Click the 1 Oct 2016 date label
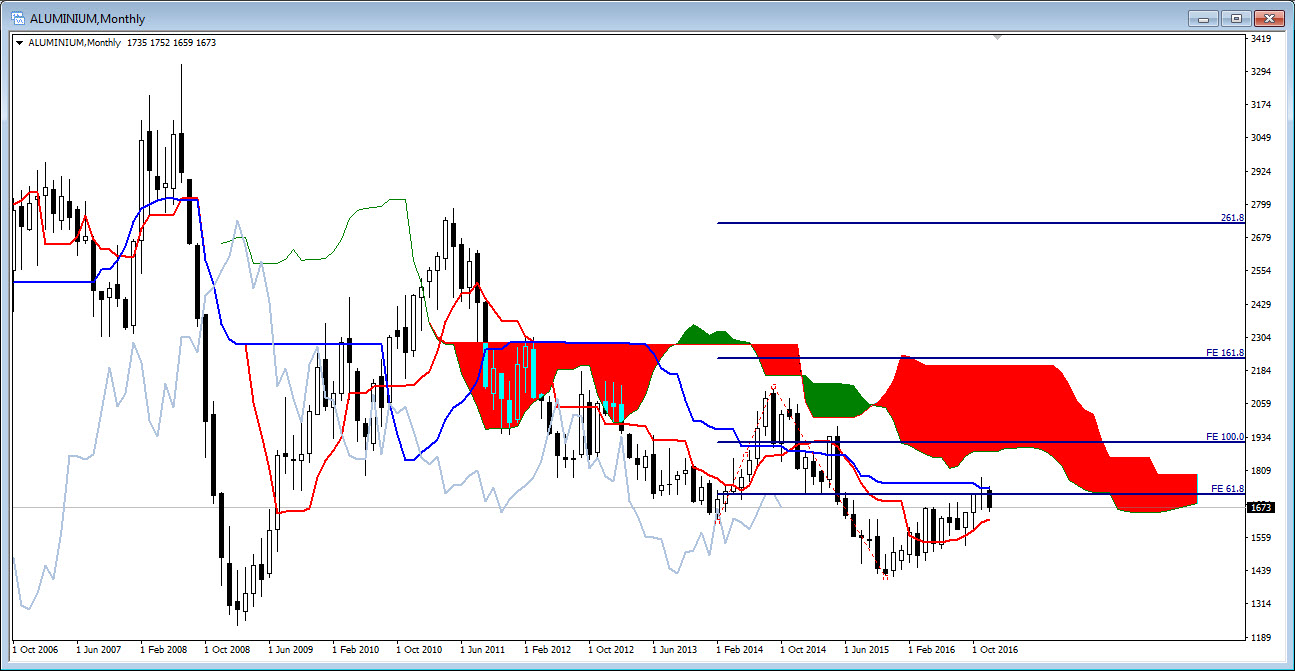 point(996,650)
